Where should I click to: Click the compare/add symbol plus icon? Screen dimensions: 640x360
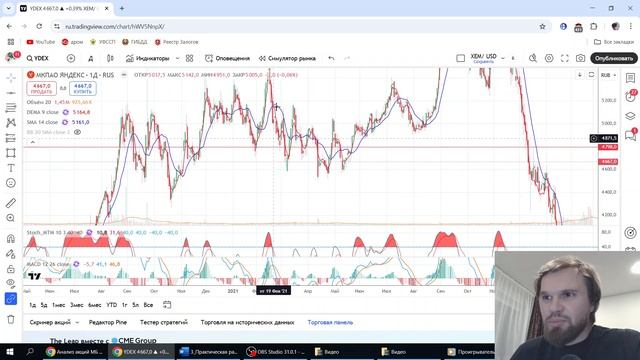pos(71,58)
